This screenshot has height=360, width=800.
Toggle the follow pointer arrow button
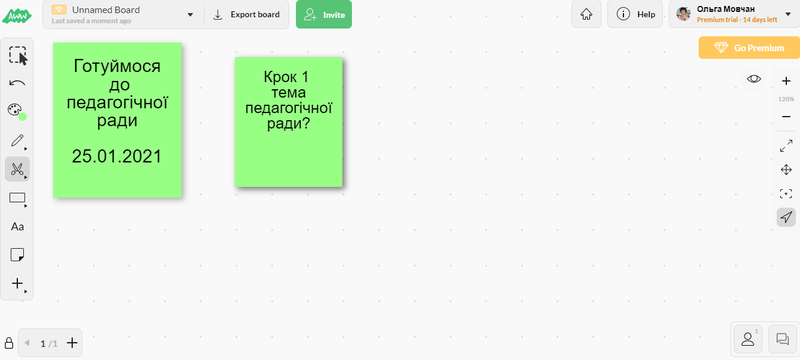tap(786, 217)
